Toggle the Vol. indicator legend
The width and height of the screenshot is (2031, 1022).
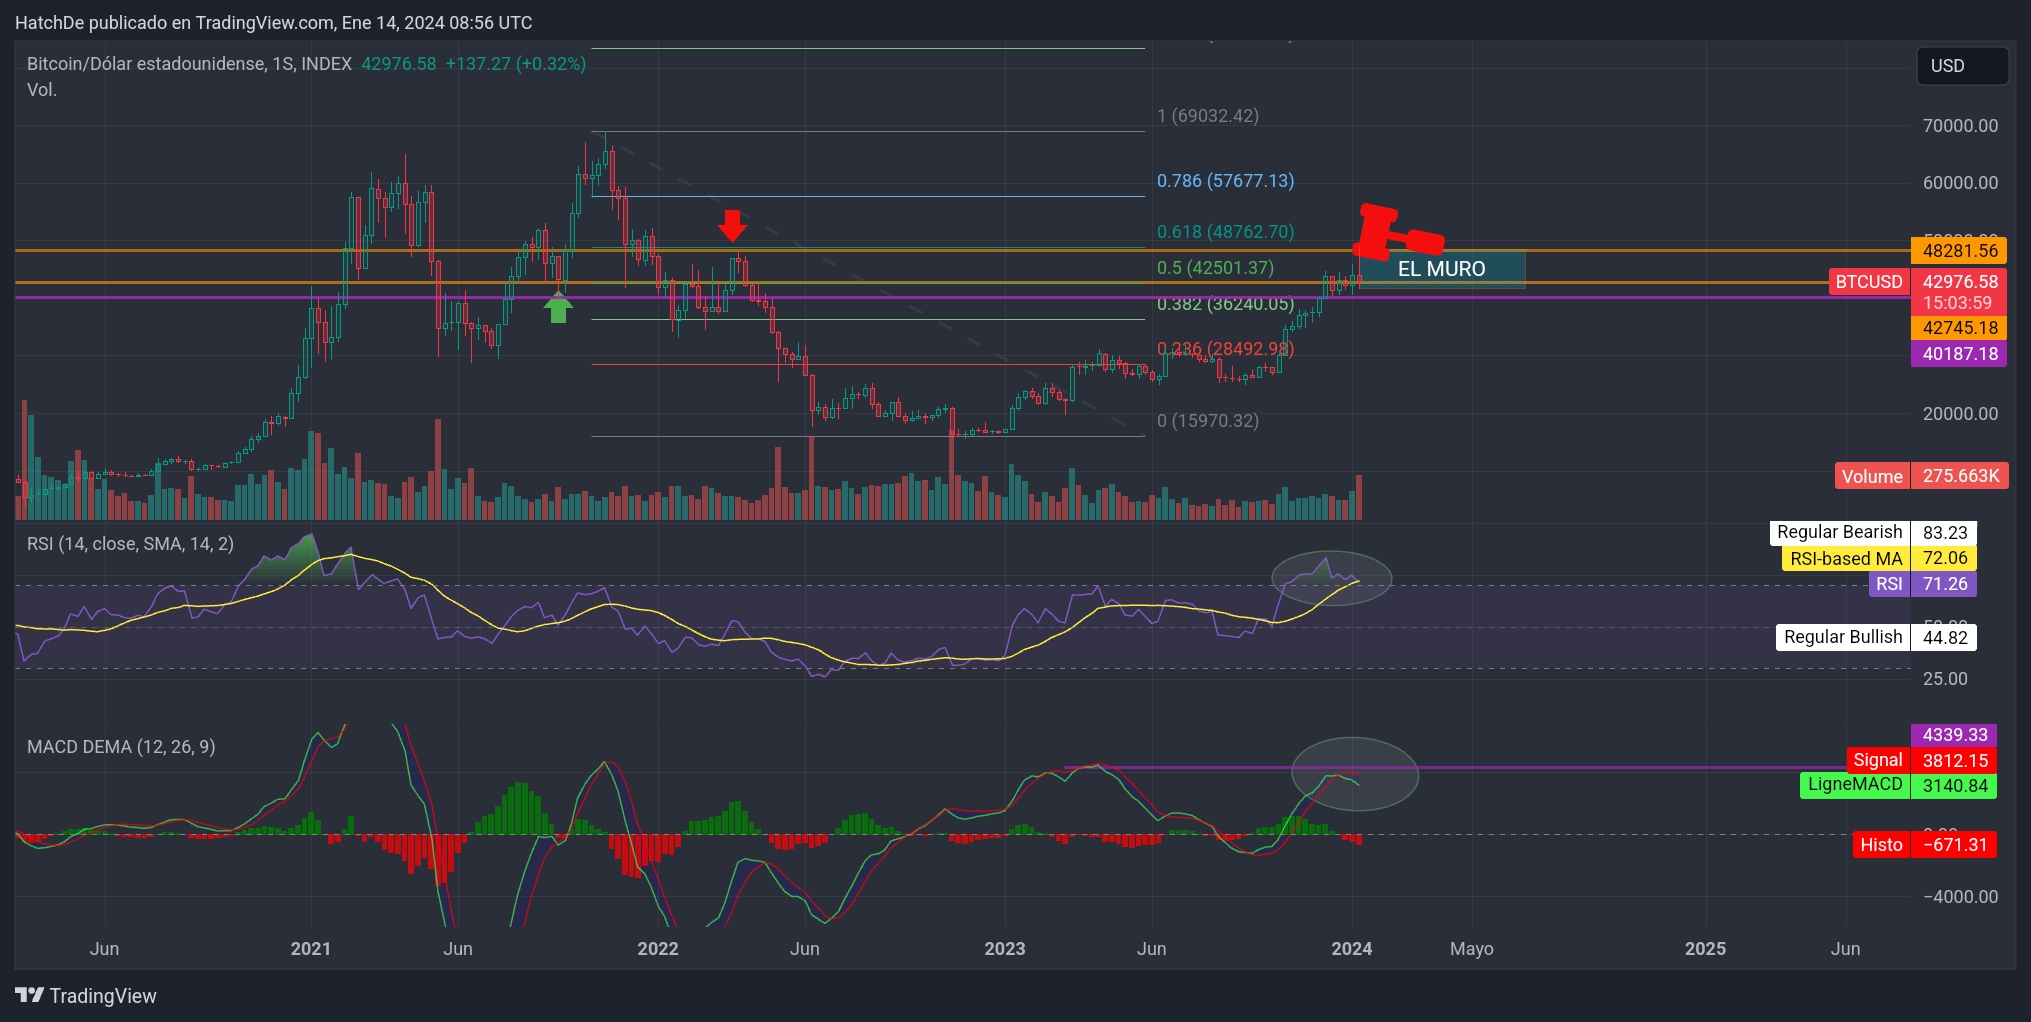[x=41, y=89]
